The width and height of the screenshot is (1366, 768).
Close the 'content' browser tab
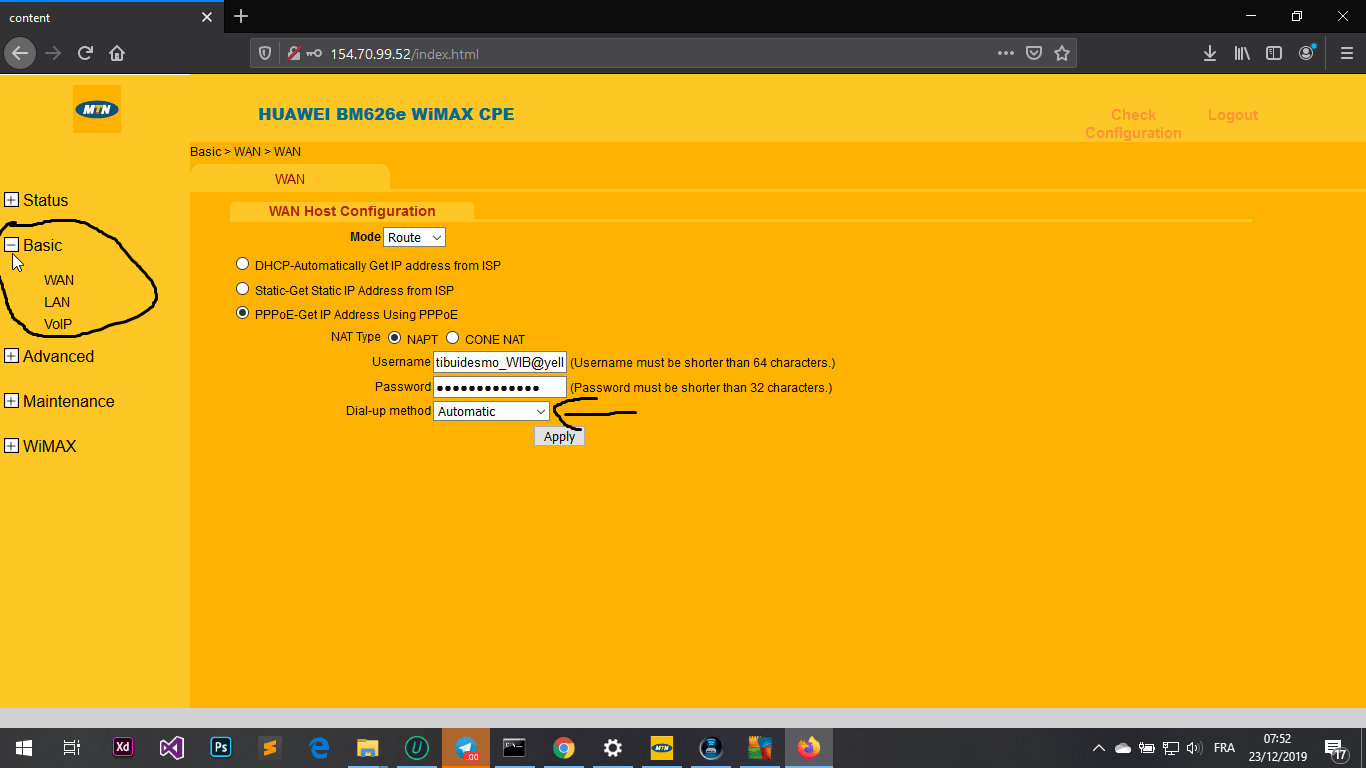(207, 17)
